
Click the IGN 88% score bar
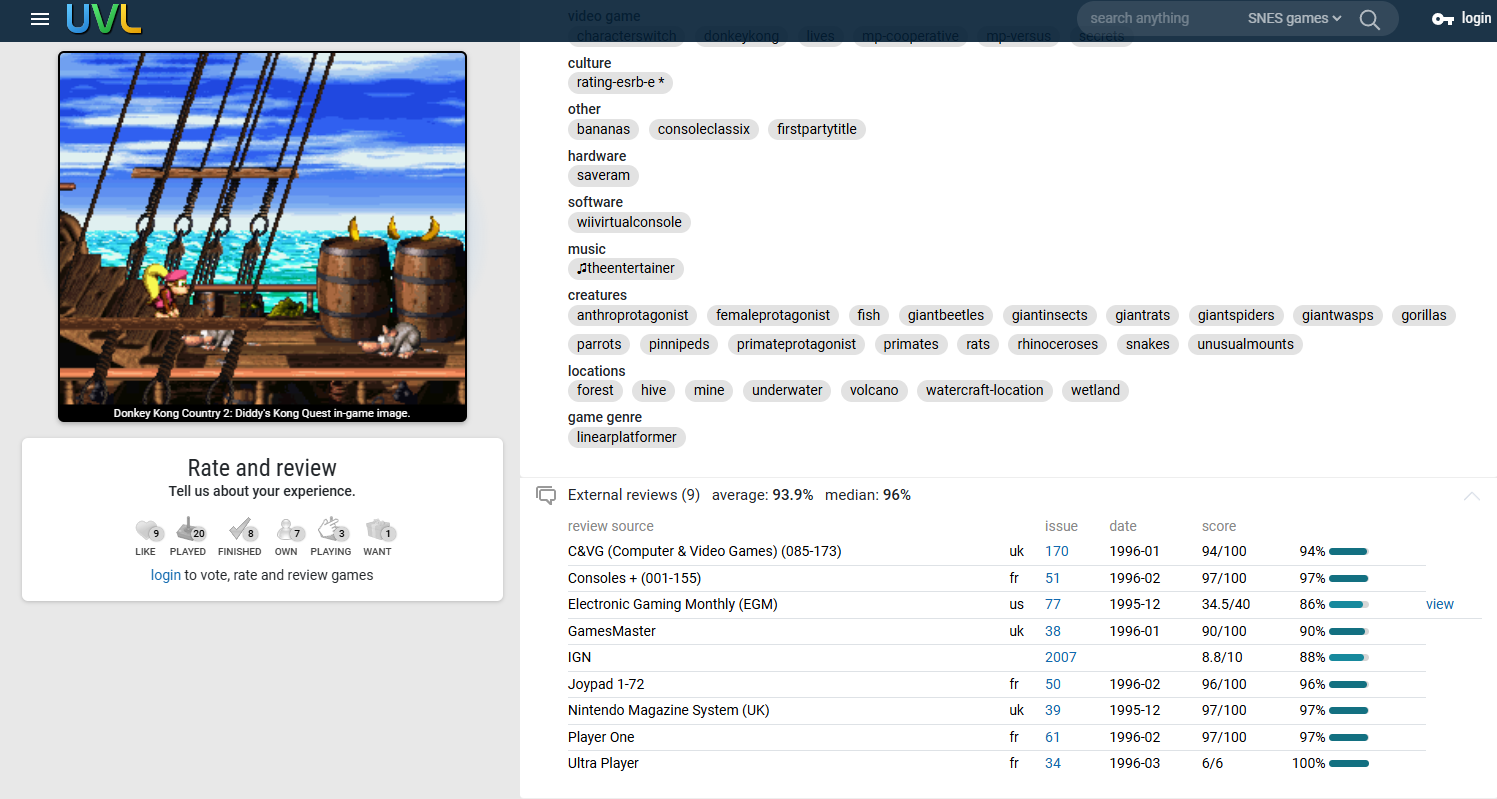(1349, 658)
